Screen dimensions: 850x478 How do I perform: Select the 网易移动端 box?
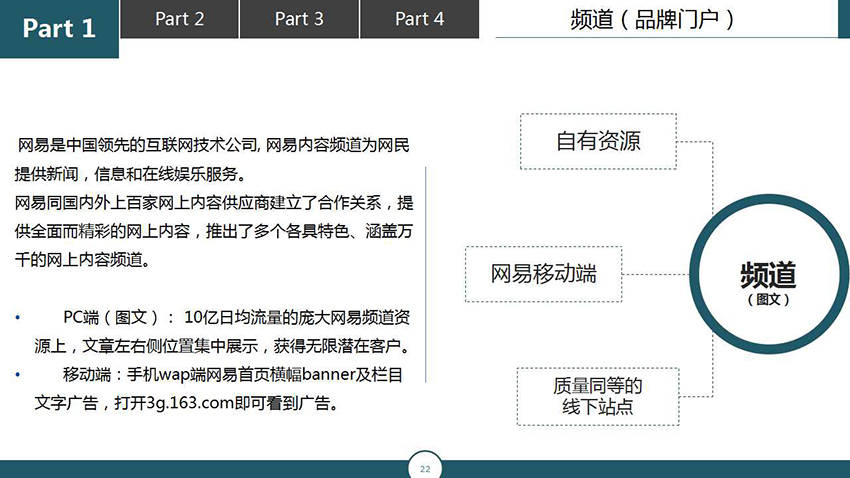(543, 274)
